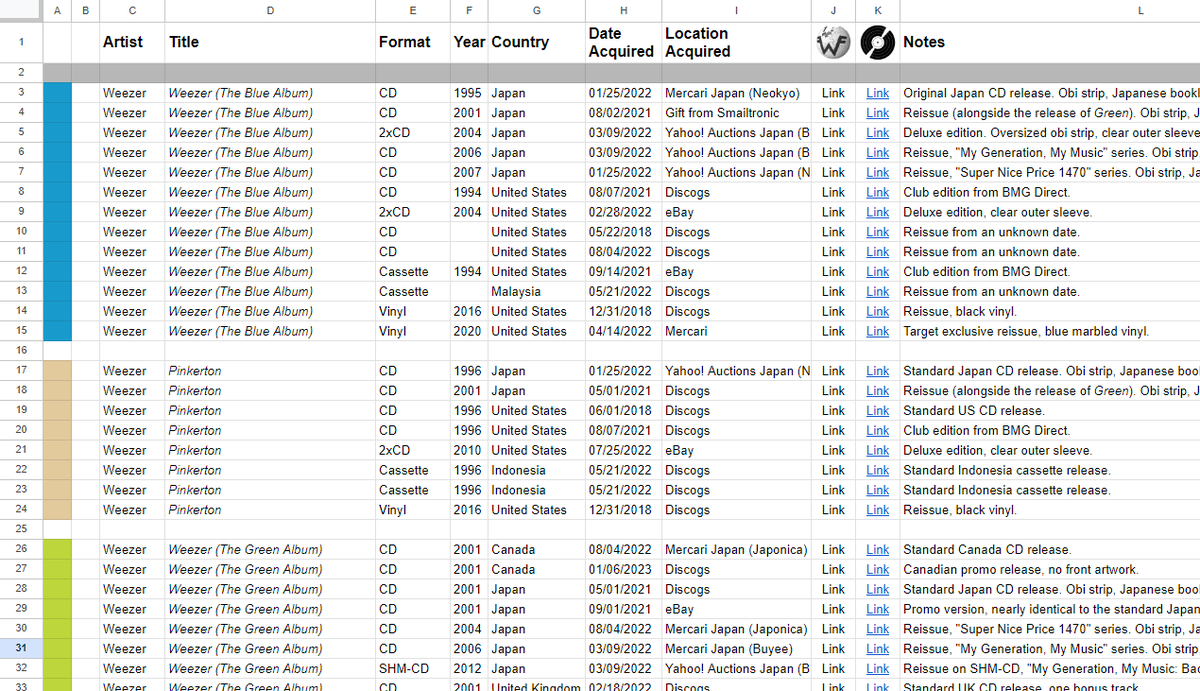Select date cell 02/28/2022
This screenshot has height=691, width=1200.
624,212
